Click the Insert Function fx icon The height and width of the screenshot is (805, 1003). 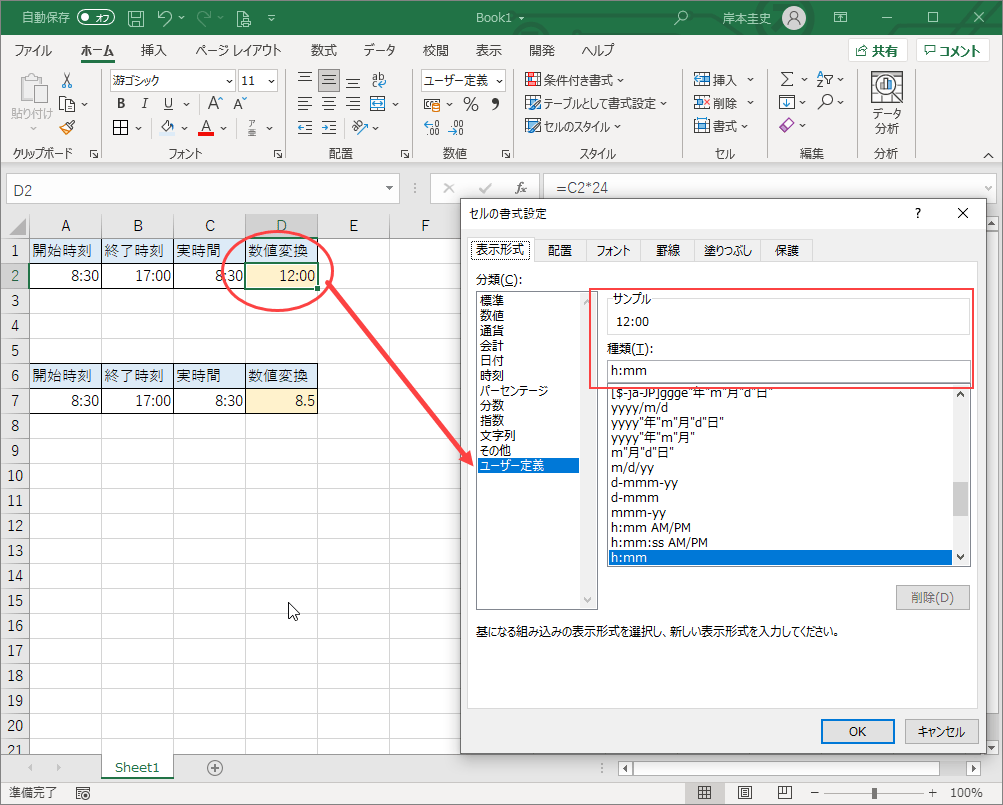(x=521, y=188)
